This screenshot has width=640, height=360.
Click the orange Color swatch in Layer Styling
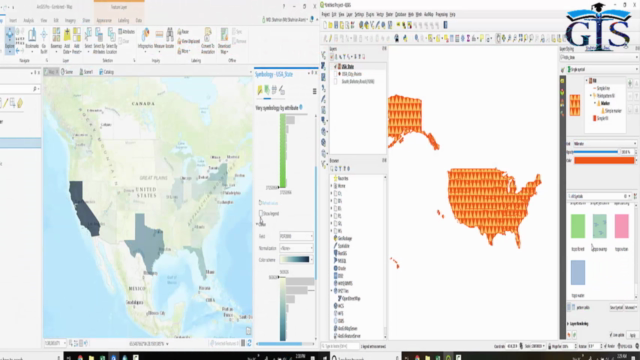point(604,160)
